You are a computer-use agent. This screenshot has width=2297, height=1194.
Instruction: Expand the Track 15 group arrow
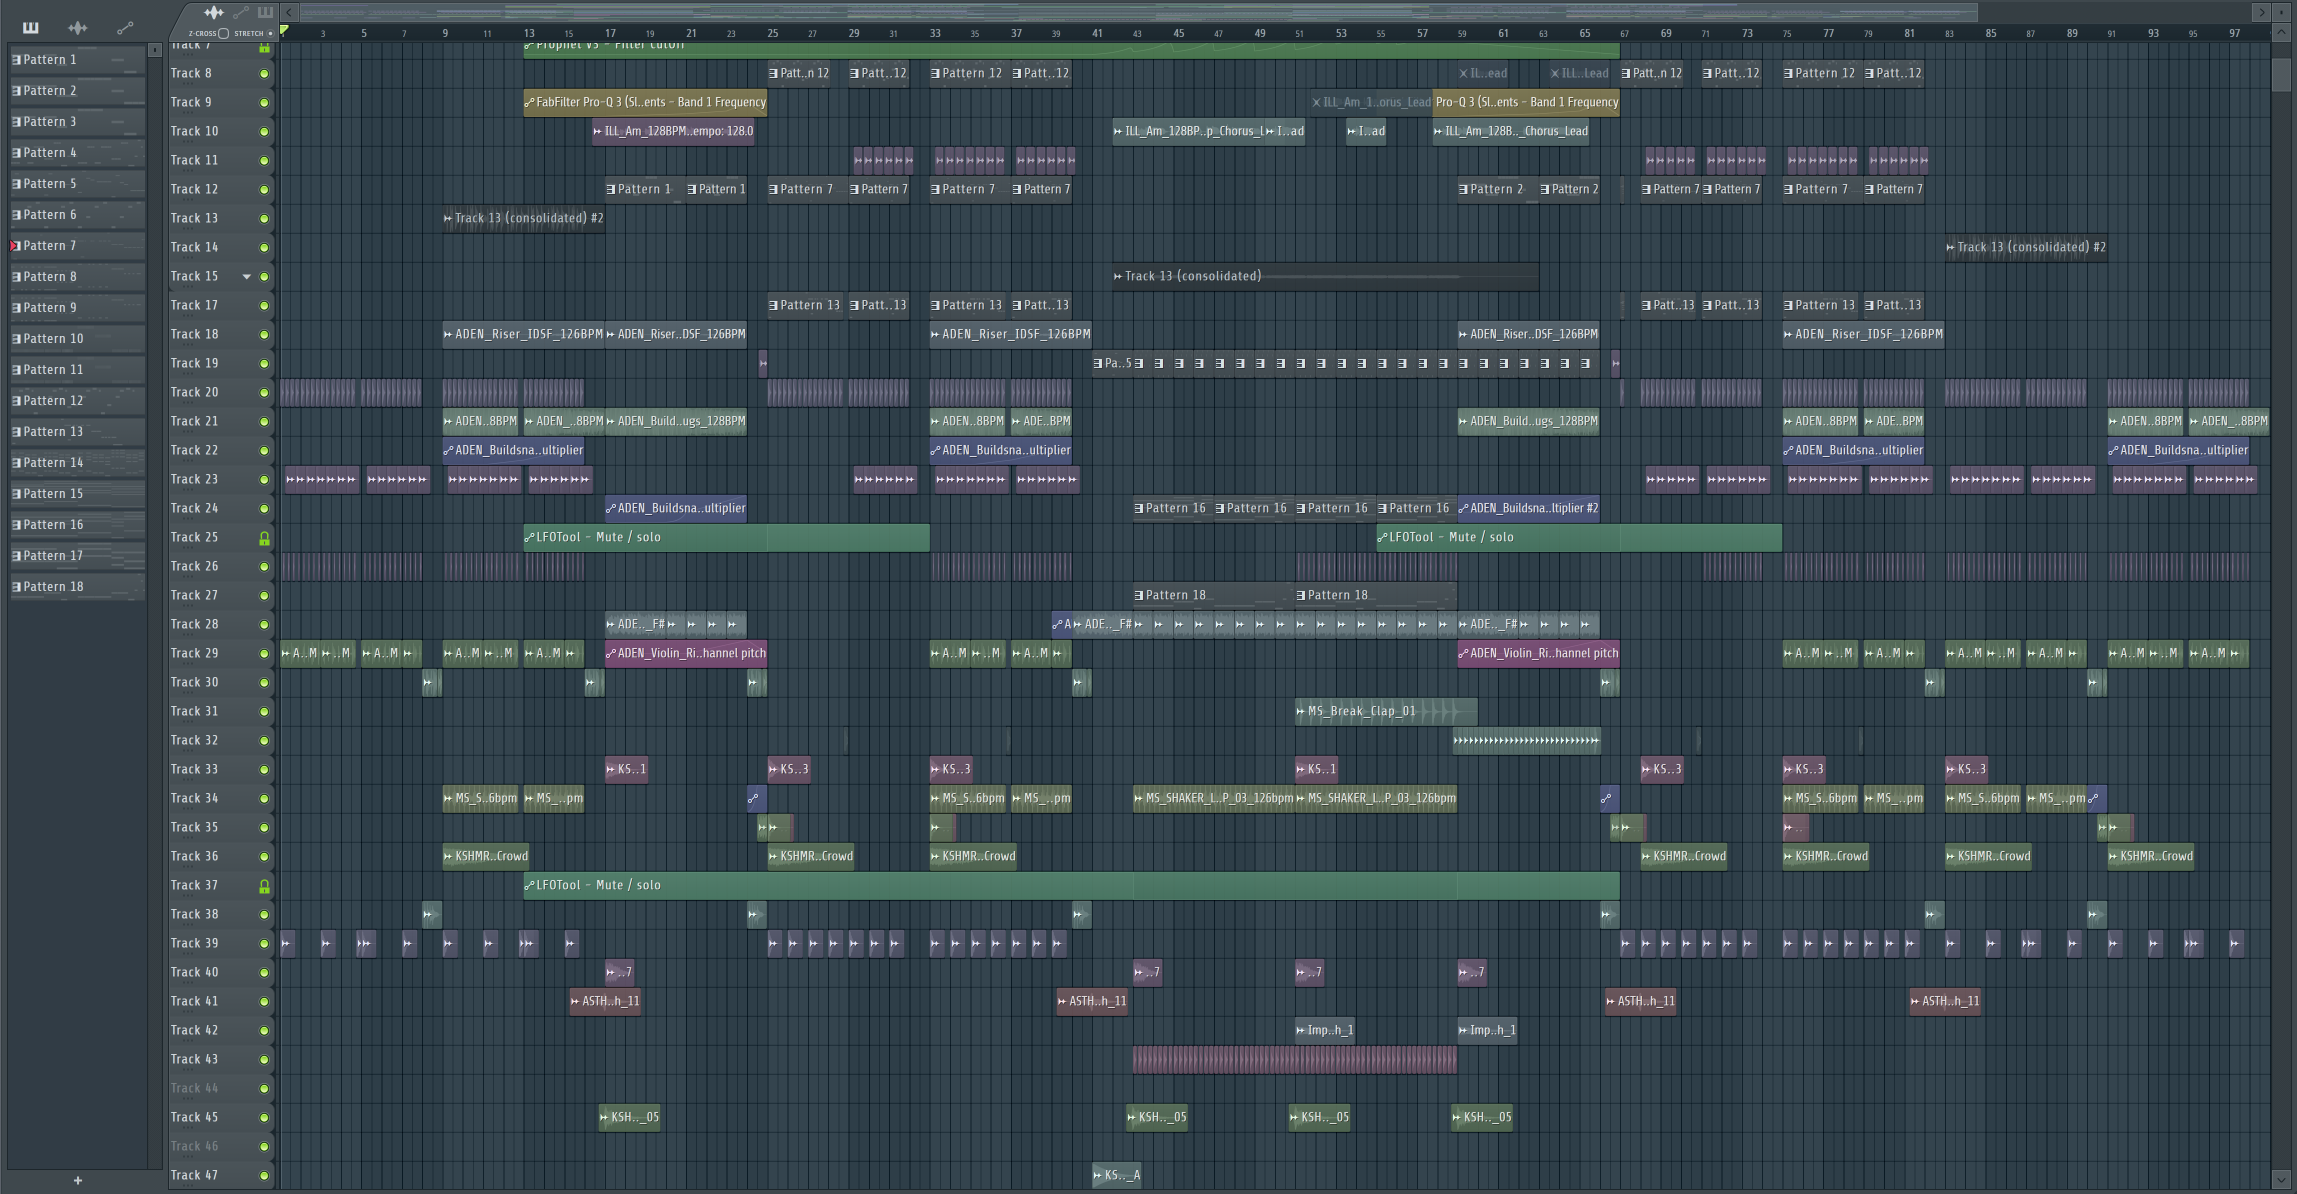[246, 276]
